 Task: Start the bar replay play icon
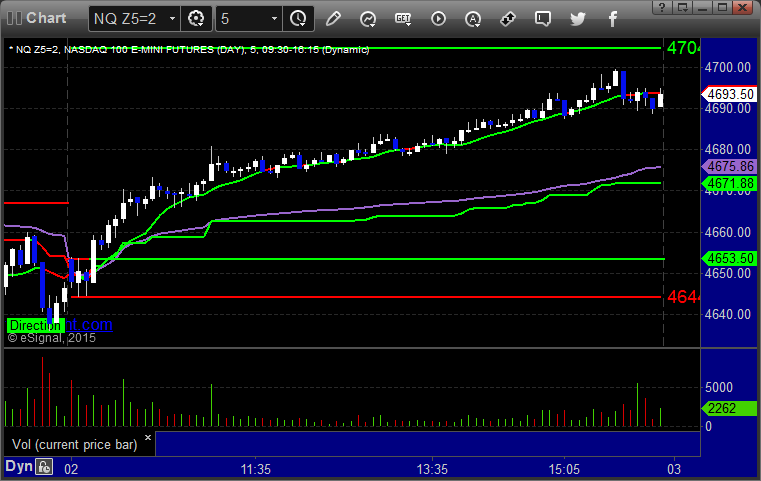pos(438,19)
